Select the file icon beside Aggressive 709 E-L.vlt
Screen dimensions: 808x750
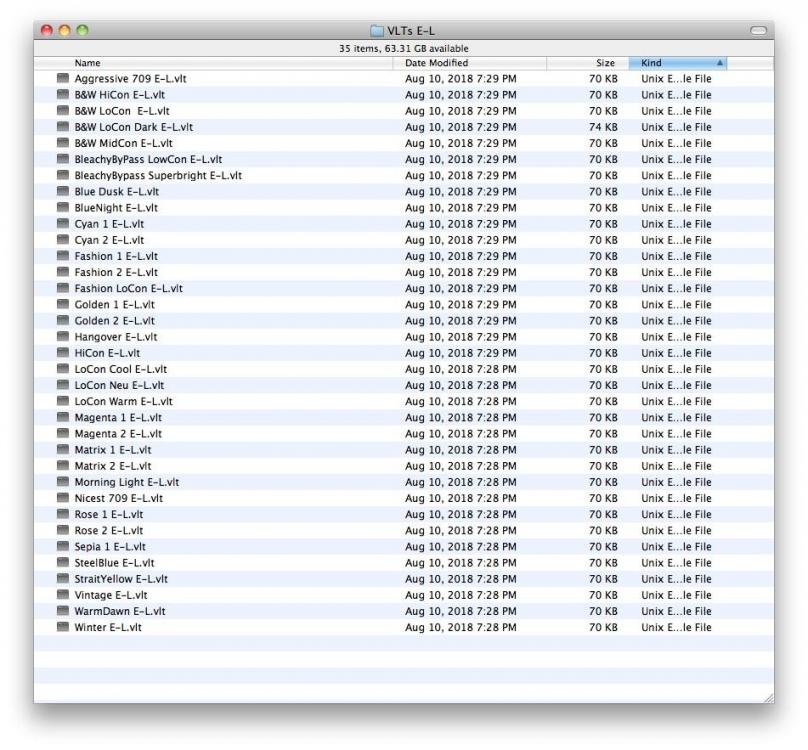coord(61,78)
